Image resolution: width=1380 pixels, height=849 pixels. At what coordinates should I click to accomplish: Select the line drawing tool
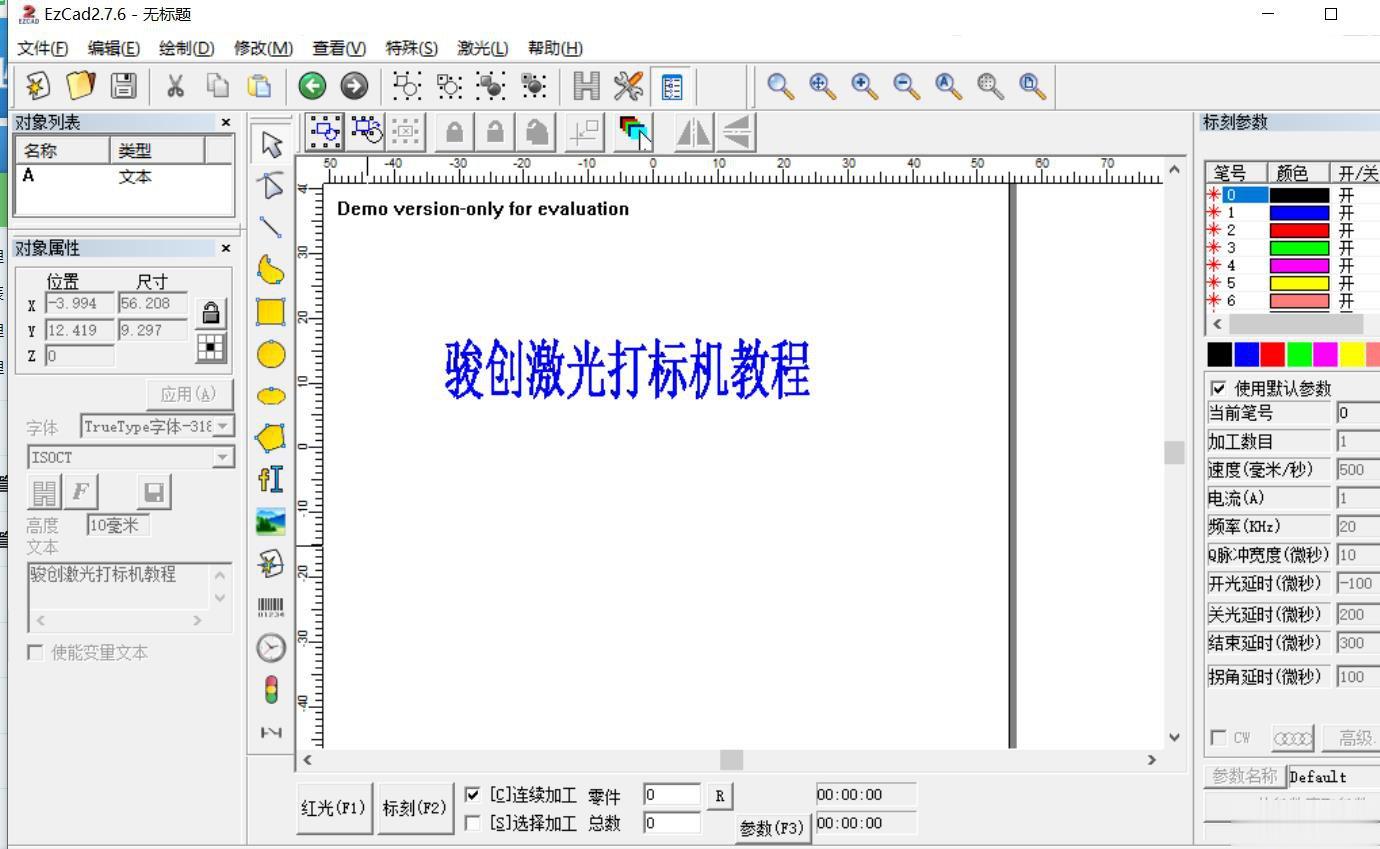pyautogui.click(x=271, y=227)
